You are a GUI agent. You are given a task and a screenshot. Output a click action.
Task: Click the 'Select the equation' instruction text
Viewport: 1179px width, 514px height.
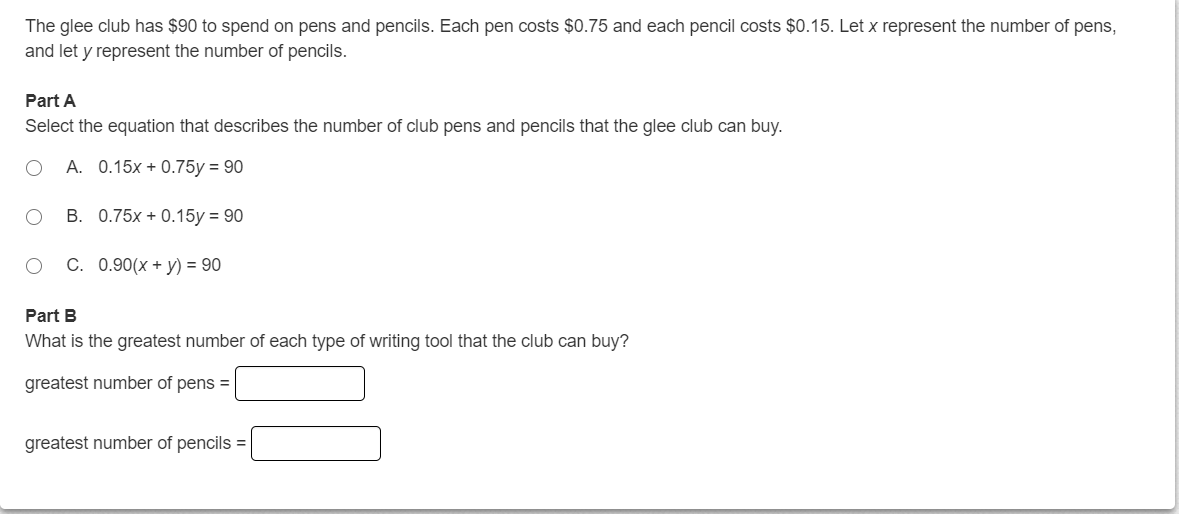(404, 126)
